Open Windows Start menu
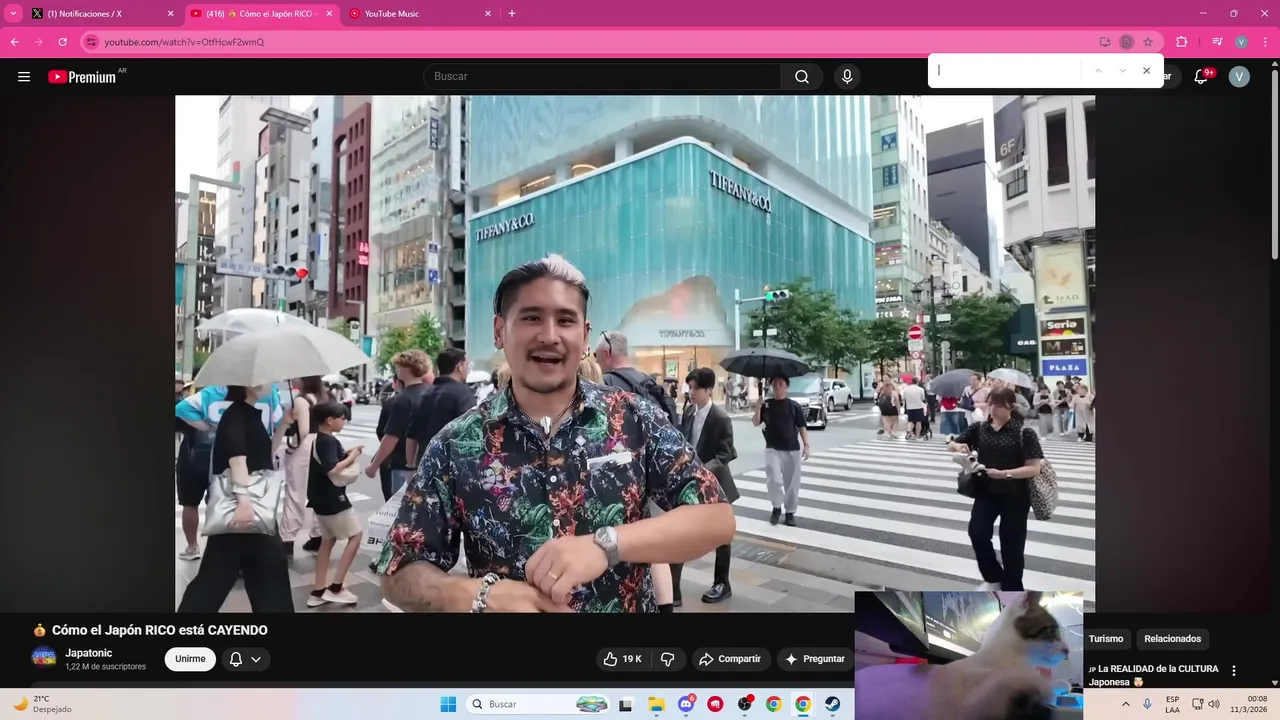Screen dimensions: 1280x720 448,704
